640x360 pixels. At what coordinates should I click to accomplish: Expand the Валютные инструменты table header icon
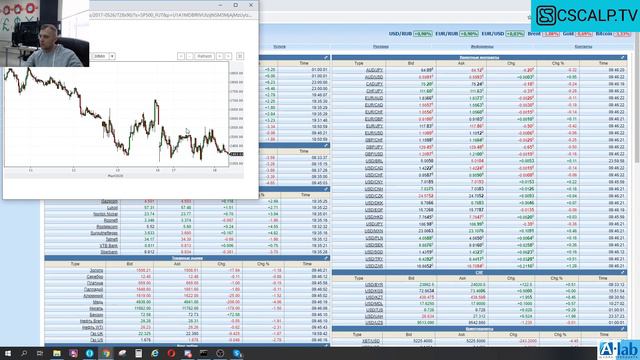pyautogui.click(x=623, y=58)
